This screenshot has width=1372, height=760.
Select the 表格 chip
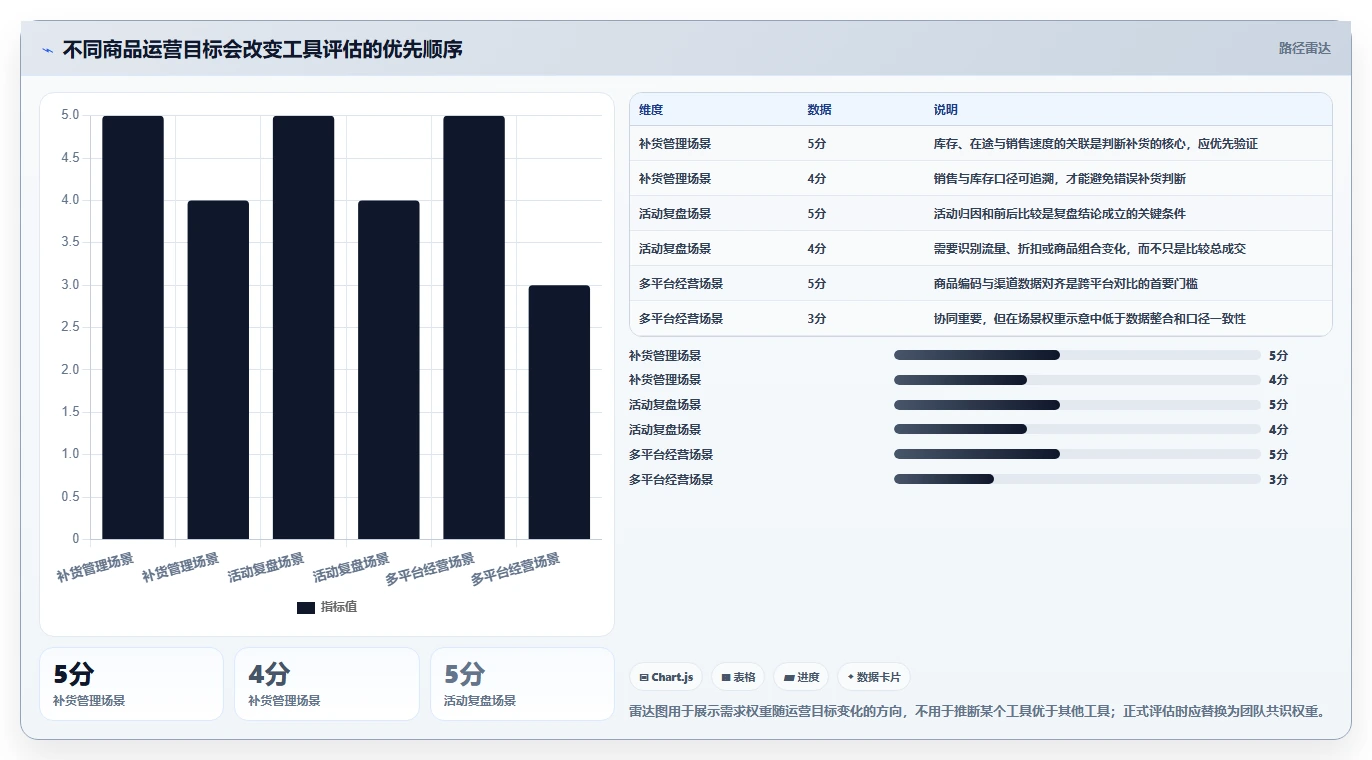click(x=738, y=677)
